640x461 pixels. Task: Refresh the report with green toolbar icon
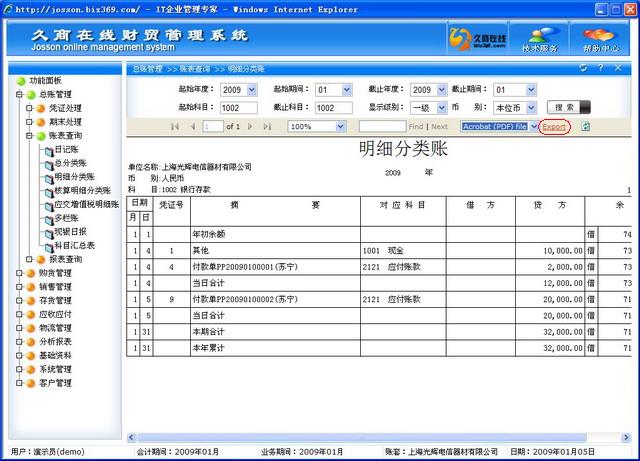(x=586, y=127)
